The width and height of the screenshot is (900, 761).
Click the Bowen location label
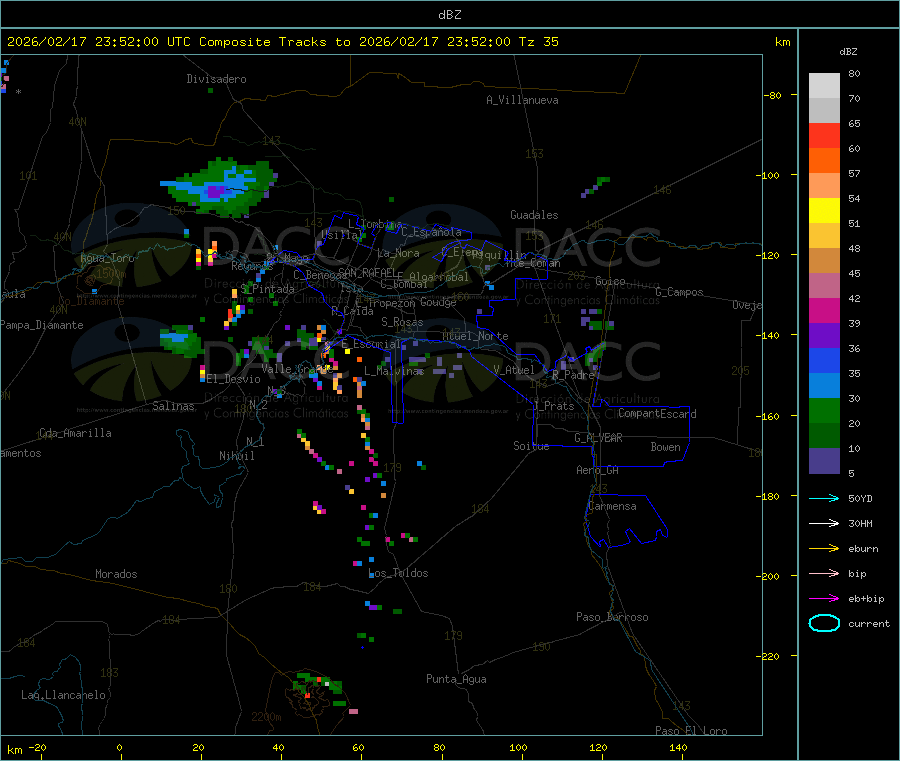pyautogui.click(x=666, y=447)
